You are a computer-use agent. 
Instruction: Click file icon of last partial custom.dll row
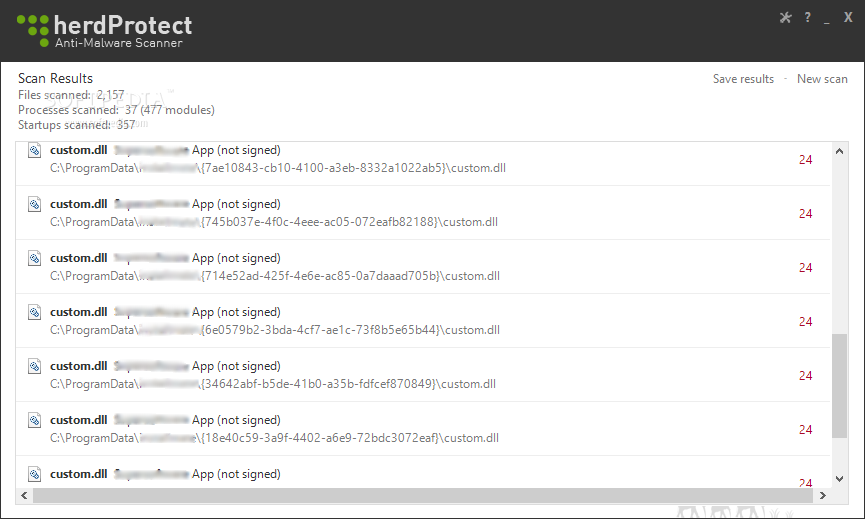click(x=35, y=474)
